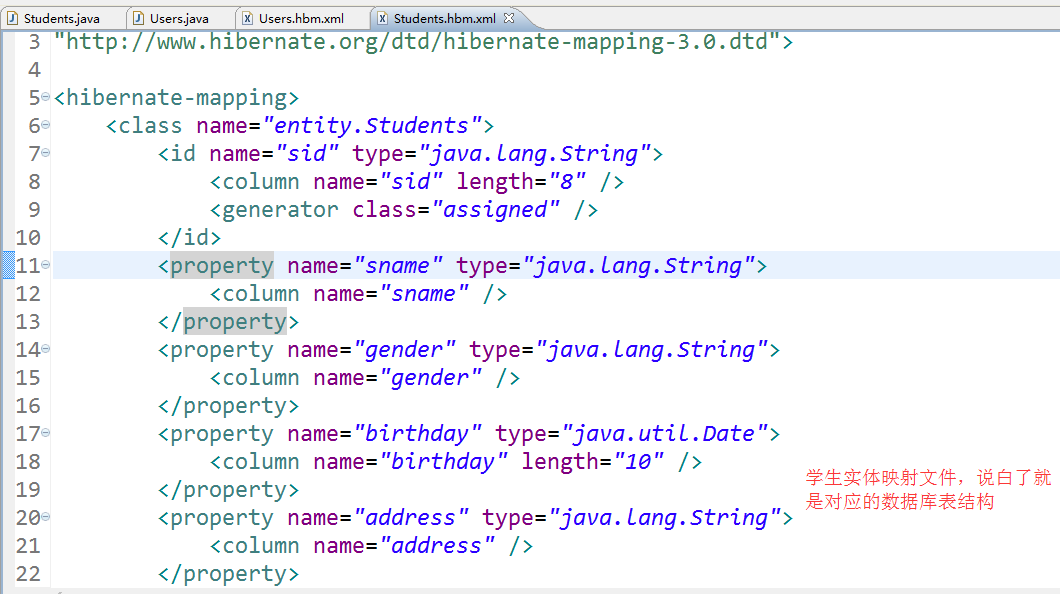Collapse the hibernate-mapping fold at line 5
Viewport: 1060px width, 594px height.
tap(45, 97)
